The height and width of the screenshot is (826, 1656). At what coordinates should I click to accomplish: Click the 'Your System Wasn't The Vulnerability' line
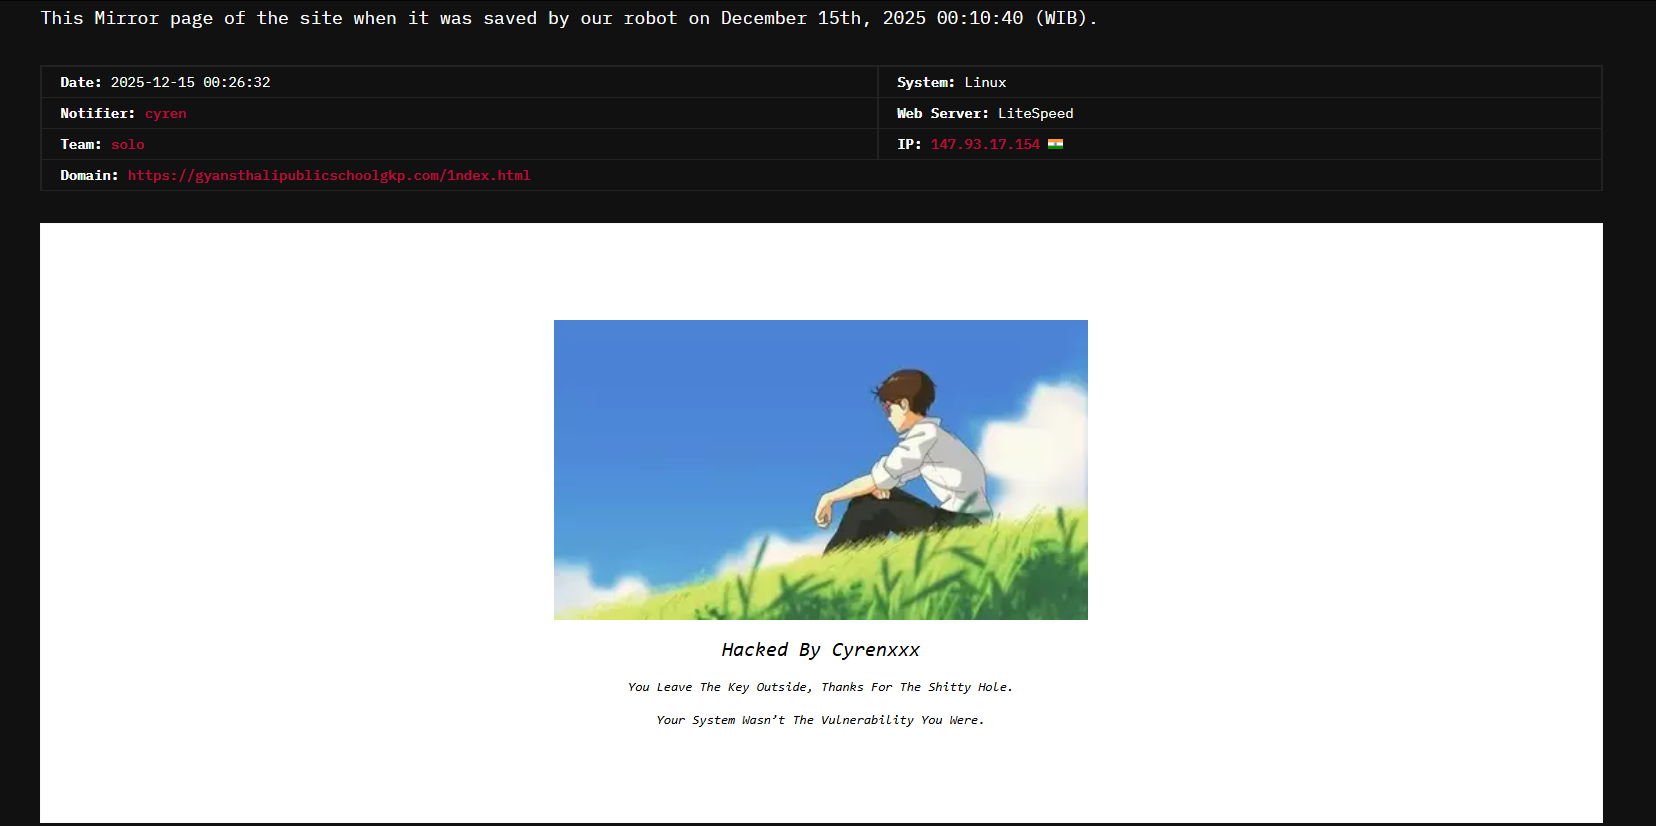(820, 720)
